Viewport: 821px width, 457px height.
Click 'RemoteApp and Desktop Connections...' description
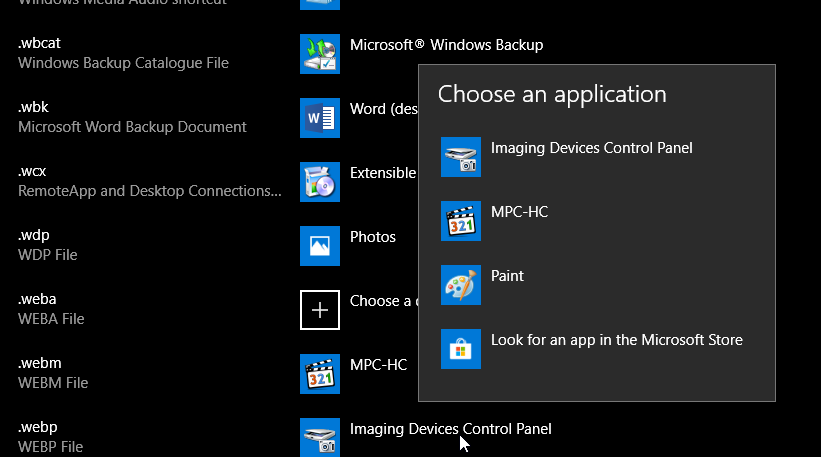click(x=150, y=191)
